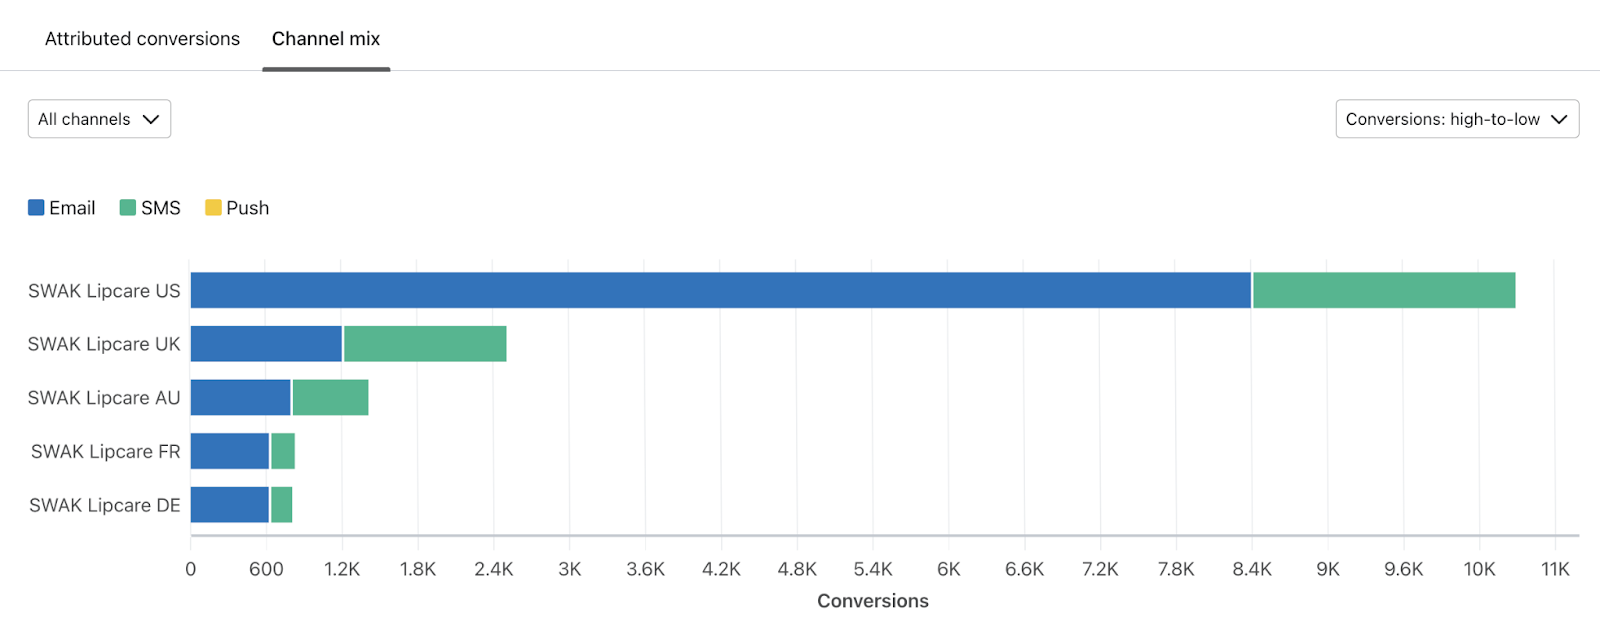Image resolution: width=1600 pixels, height=621 pixels.
Task: Click the SWAK Lipcare FR bar
Action: (240, 451)
